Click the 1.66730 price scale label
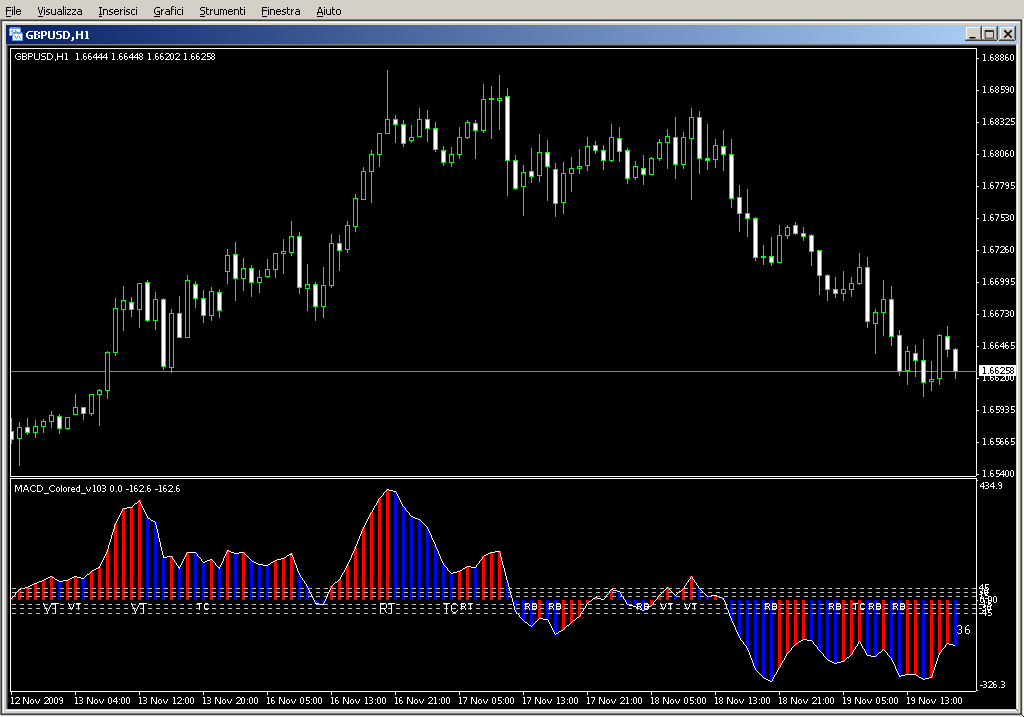 (999, 313)
